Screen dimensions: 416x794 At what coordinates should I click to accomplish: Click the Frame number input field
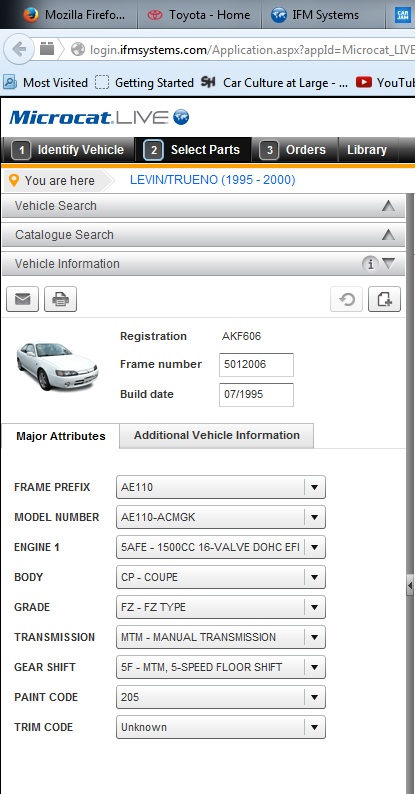pos(256,365)
